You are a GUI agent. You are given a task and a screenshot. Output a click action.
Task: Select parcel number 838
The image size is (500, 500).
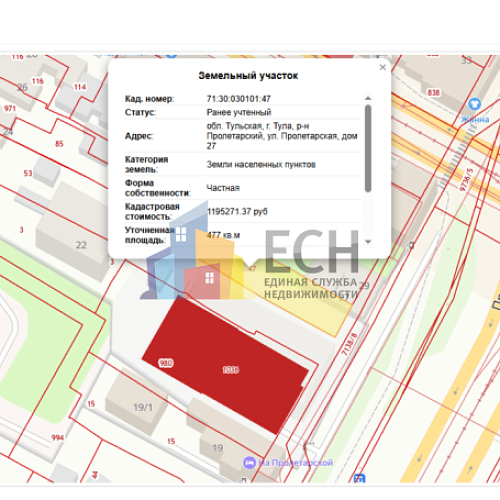[x=434, y=92]
